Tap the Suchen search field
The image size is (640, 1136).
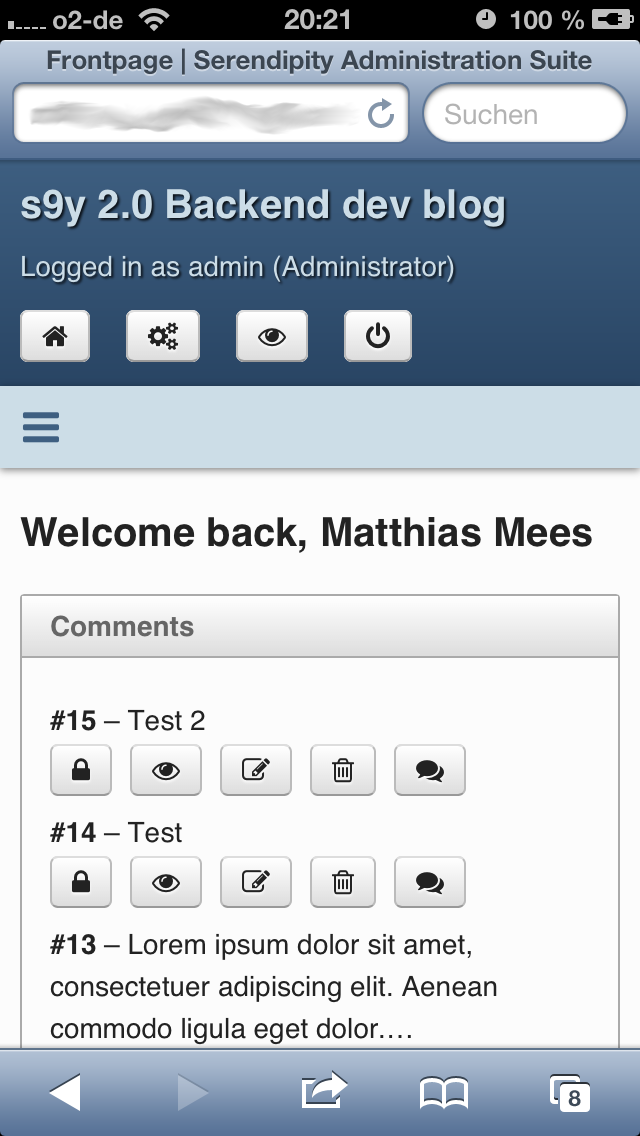[x=525, y=114]
